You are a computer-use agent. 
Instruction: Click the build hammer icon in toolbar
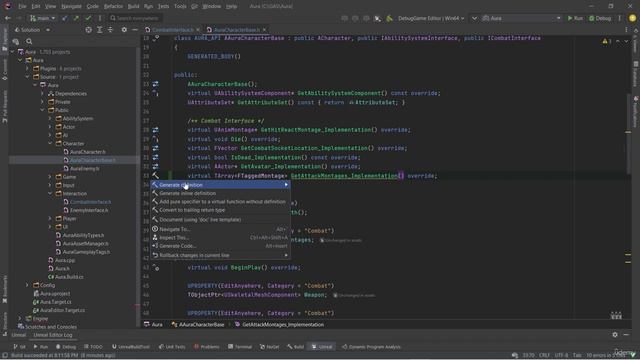tap(389, 18)
